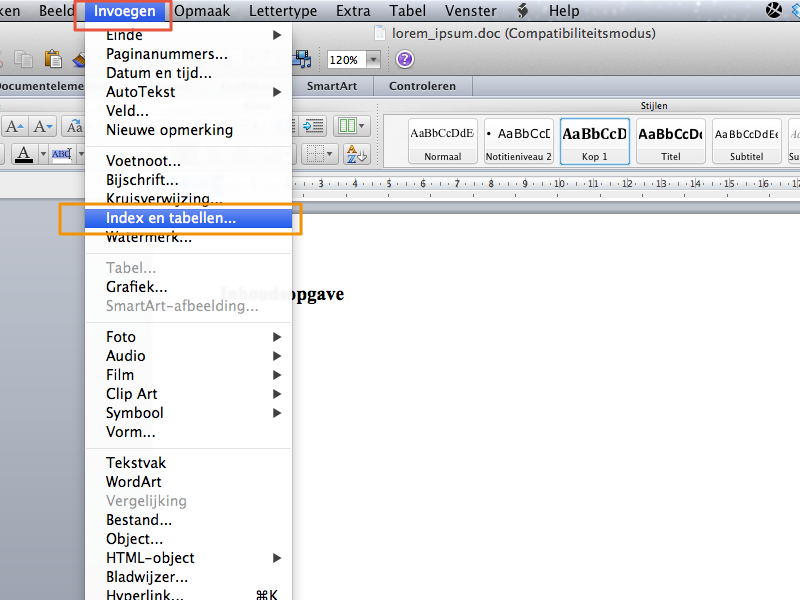Select Vorm... menu item
800x600 pixels.
[188, 432]
